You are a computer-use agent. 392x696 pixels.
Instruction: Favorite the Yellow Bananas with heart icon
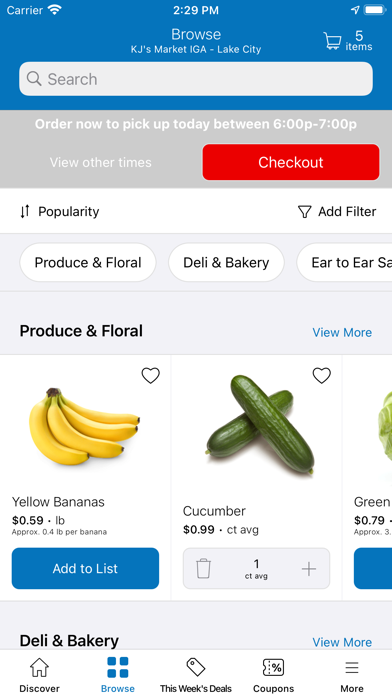coord(150,376)
